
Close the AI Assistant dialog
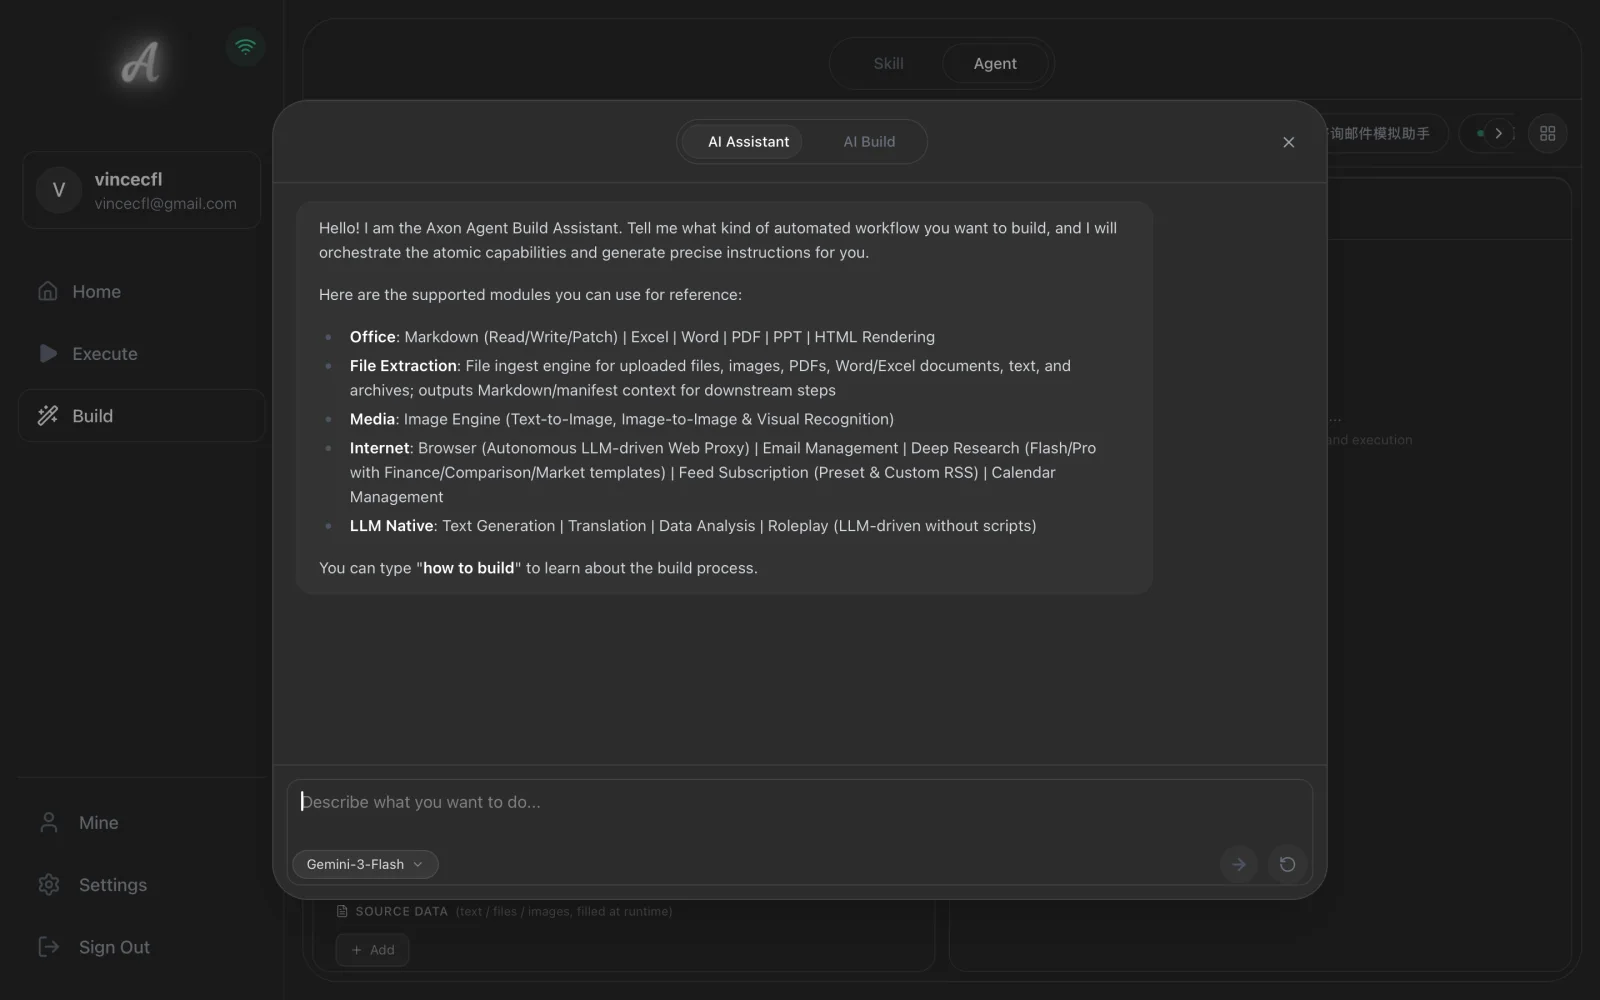click(x=1288, y=142)
